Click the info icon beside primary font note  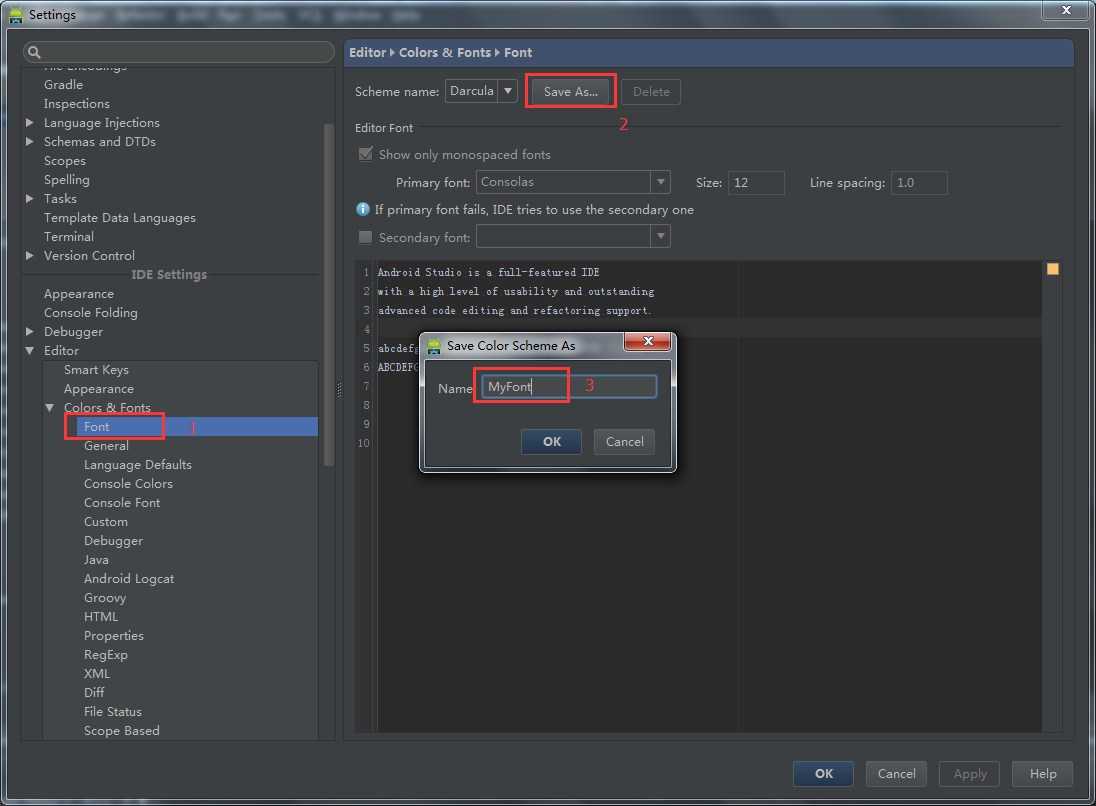coord(363,209)
